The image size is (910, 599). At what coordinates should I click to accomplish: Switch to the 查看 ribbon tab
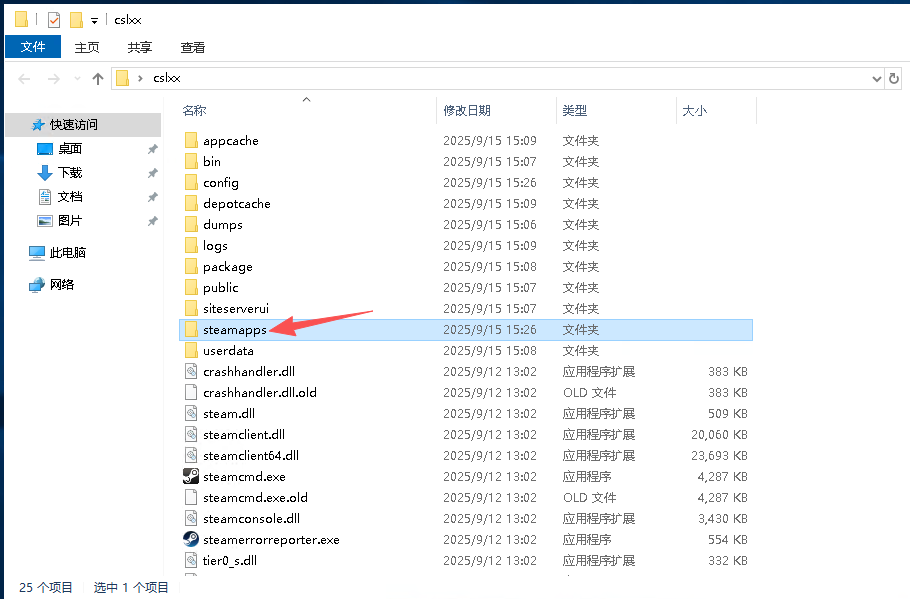click(193, 47)
